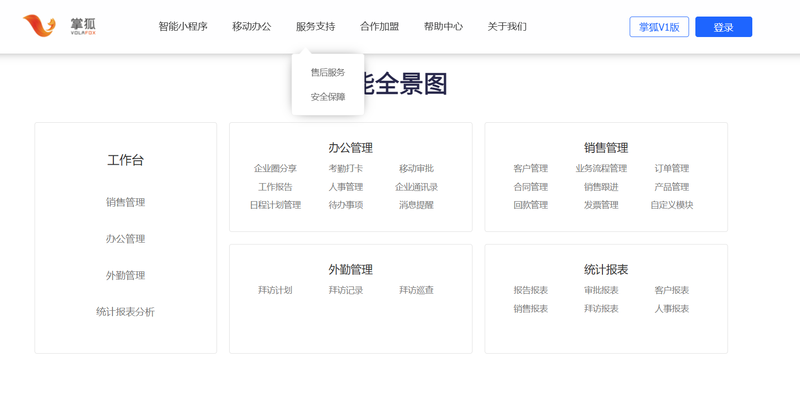This screenshot has width=800, height=397.
Task: Open 审批报表 under 统计报表
Action: (601, 290)
